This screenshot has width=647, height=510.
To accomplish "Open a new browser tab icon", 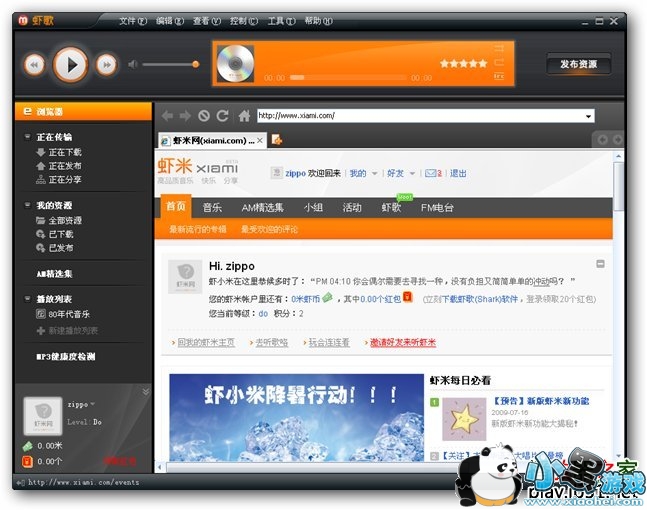I will [x=276, y=140].
